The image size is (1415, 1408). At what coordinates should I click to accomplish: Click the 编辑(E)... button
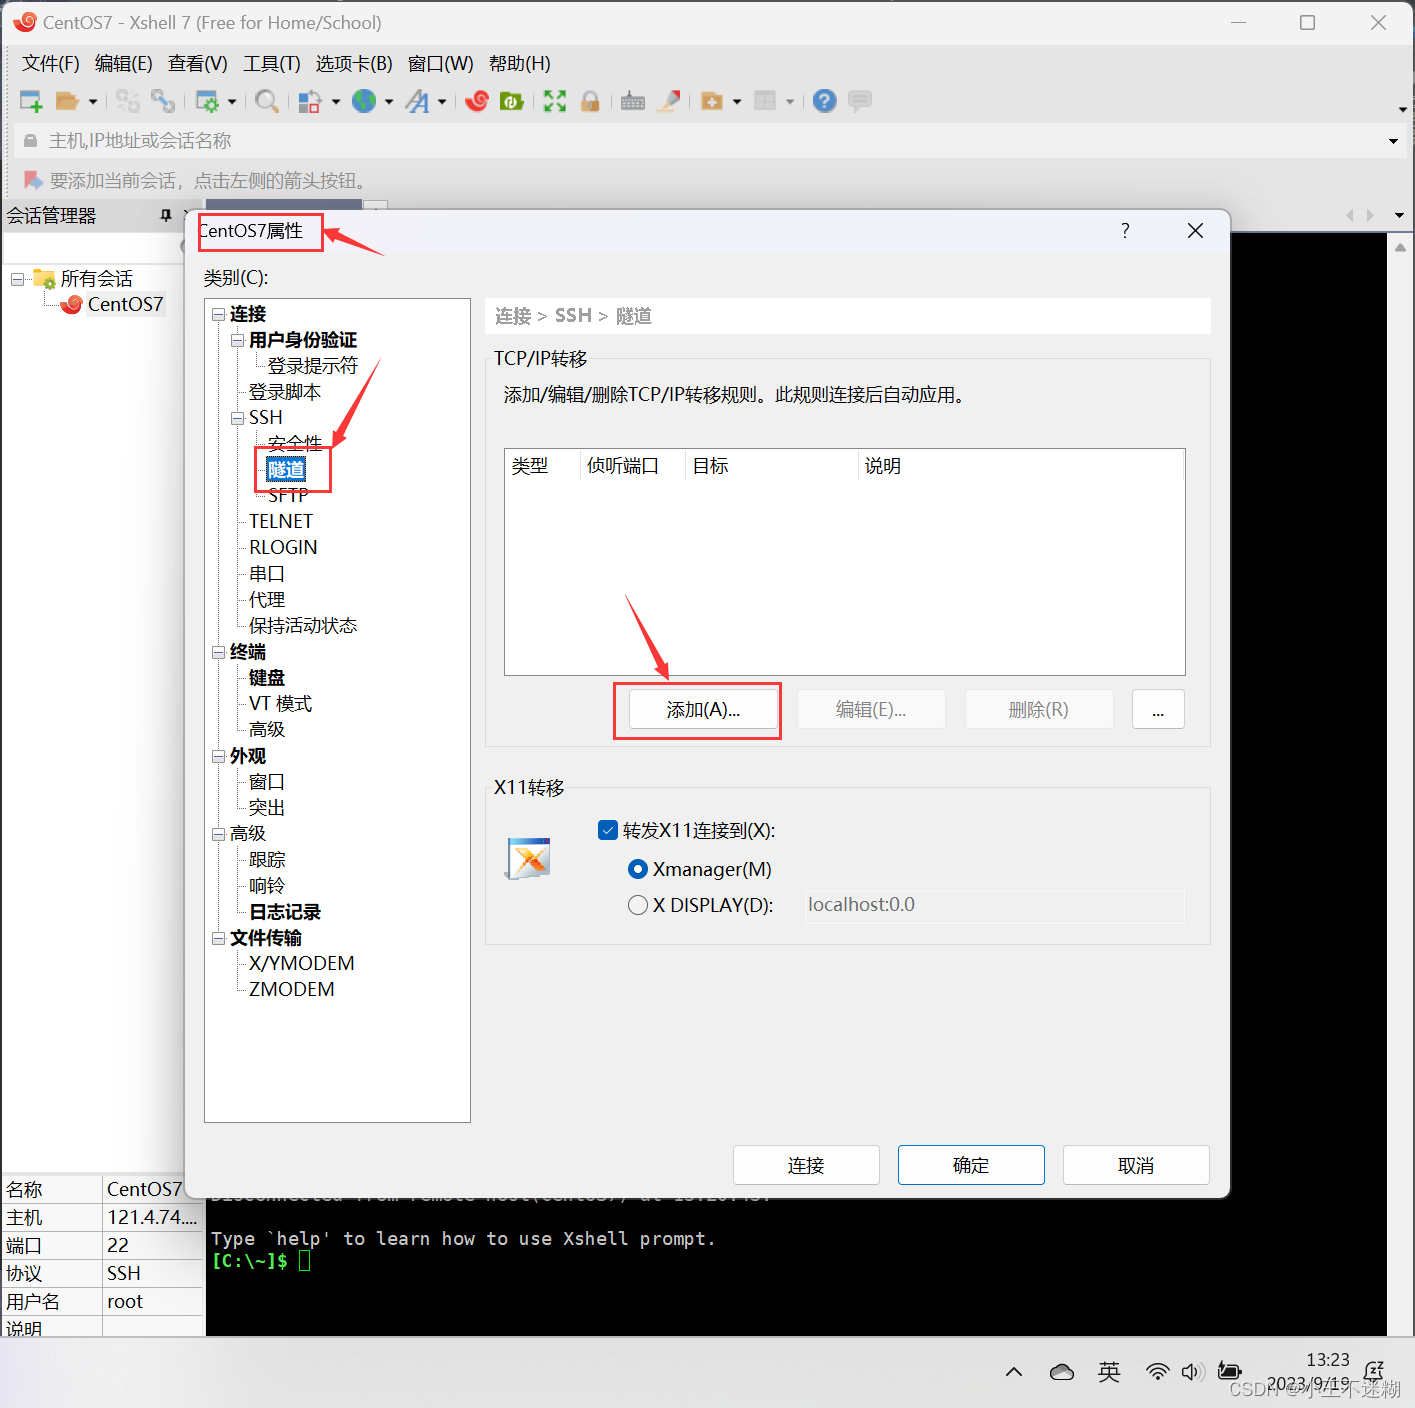871,710
